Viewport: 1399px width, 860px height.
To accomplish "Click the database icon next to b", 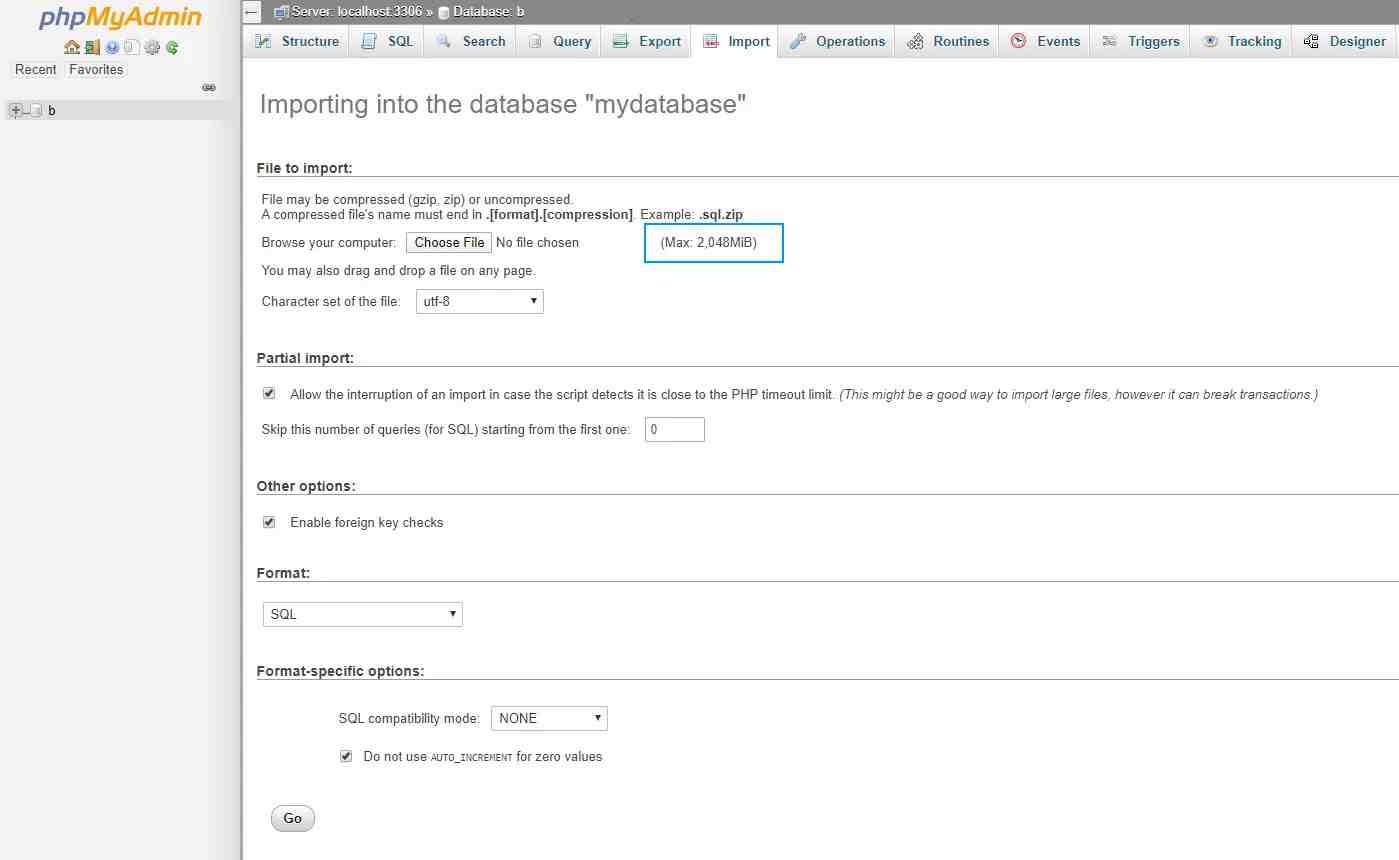I will [x=36, y=111].
